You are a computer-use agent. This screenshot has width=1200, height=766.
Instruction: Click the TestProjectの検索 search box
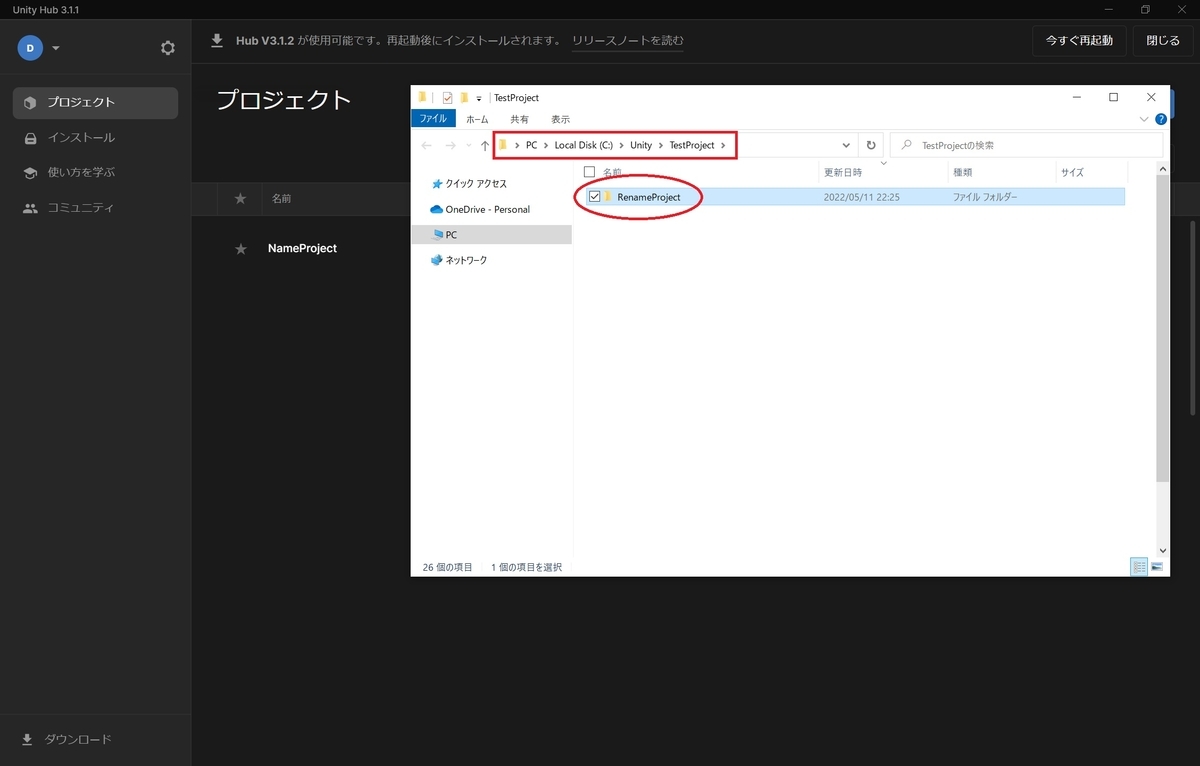[1028, 145]
